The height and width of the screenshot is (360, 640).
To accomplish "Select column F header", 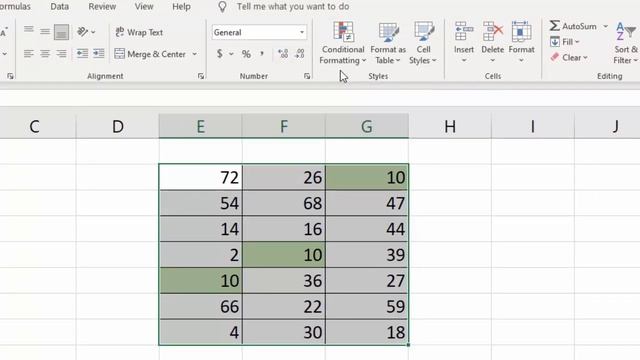I will point(284,127).
